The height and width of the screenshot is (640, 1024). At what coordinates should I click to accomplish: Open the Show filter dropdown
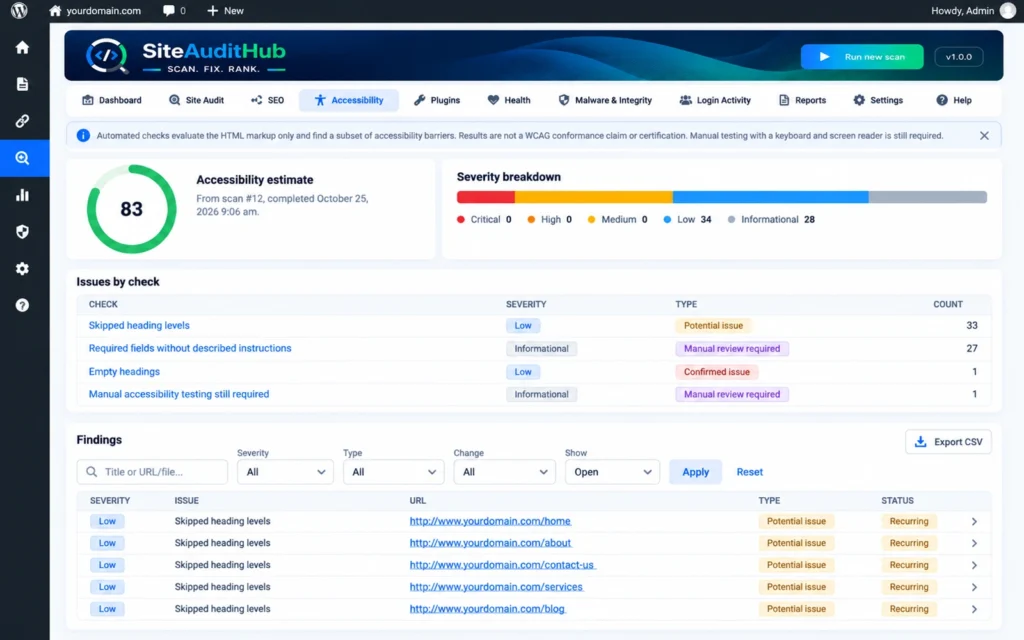pos(612,472)
